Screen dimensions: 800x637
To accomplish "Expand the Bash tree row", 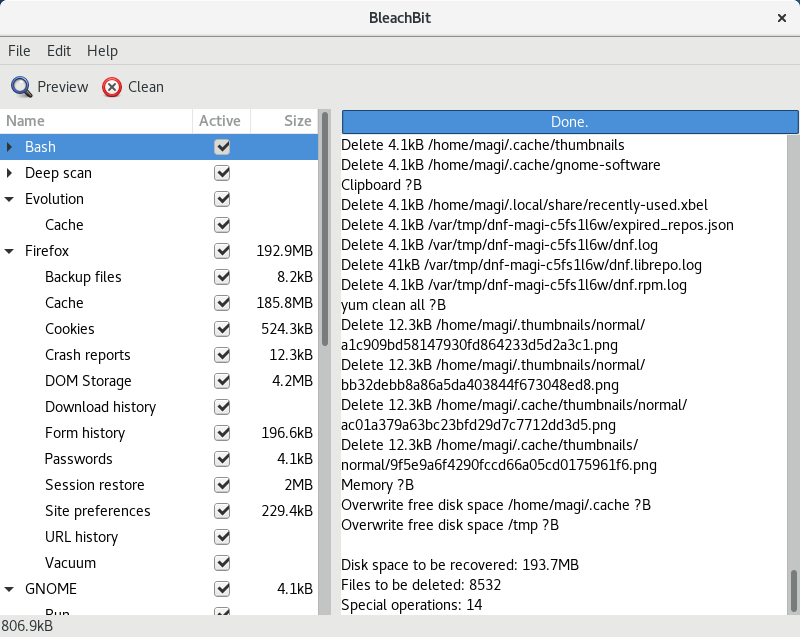I will click(9, 147).
